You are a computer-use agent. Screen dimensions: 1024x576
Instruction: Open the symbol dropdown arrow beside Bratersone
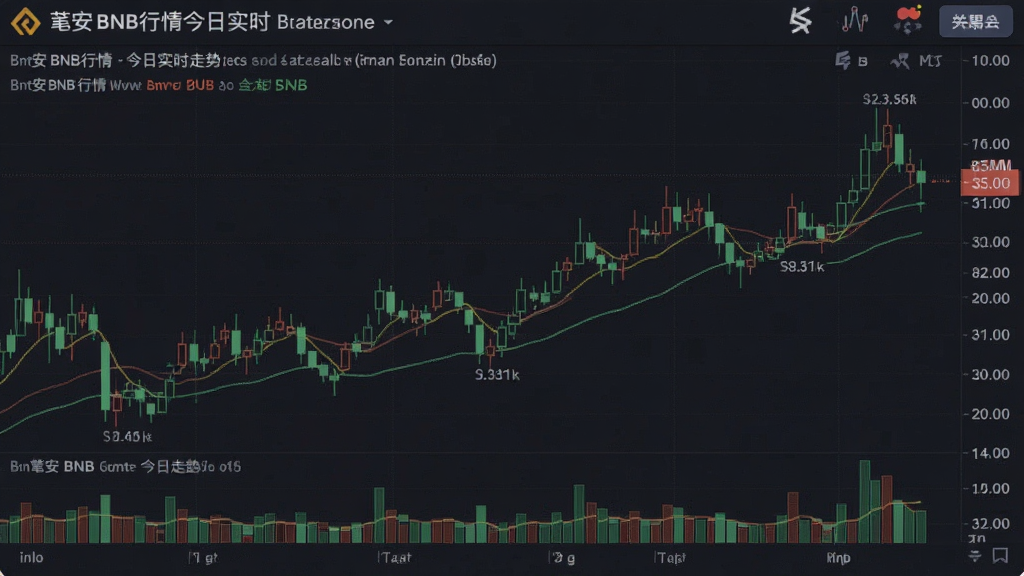tap(389, 22)
